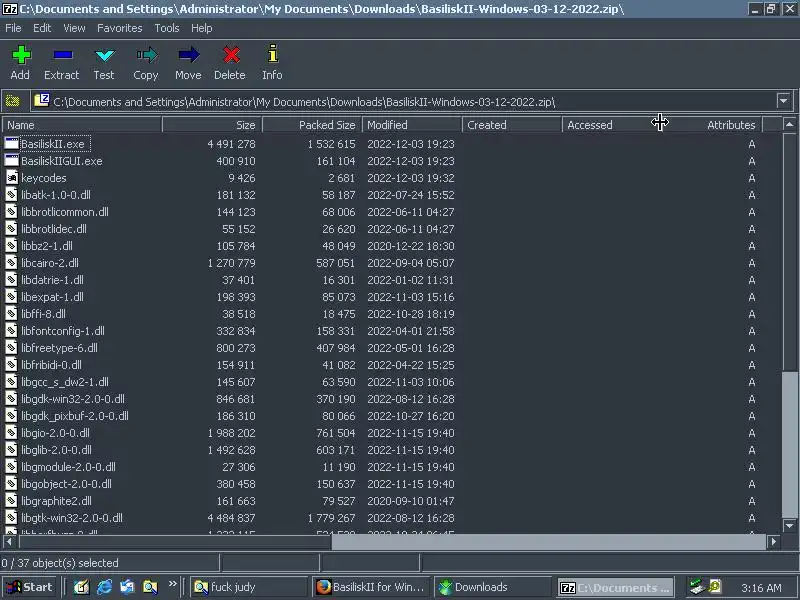Open the View menu
The height and width of the screenshot is (600, 800).
[74, 28]
